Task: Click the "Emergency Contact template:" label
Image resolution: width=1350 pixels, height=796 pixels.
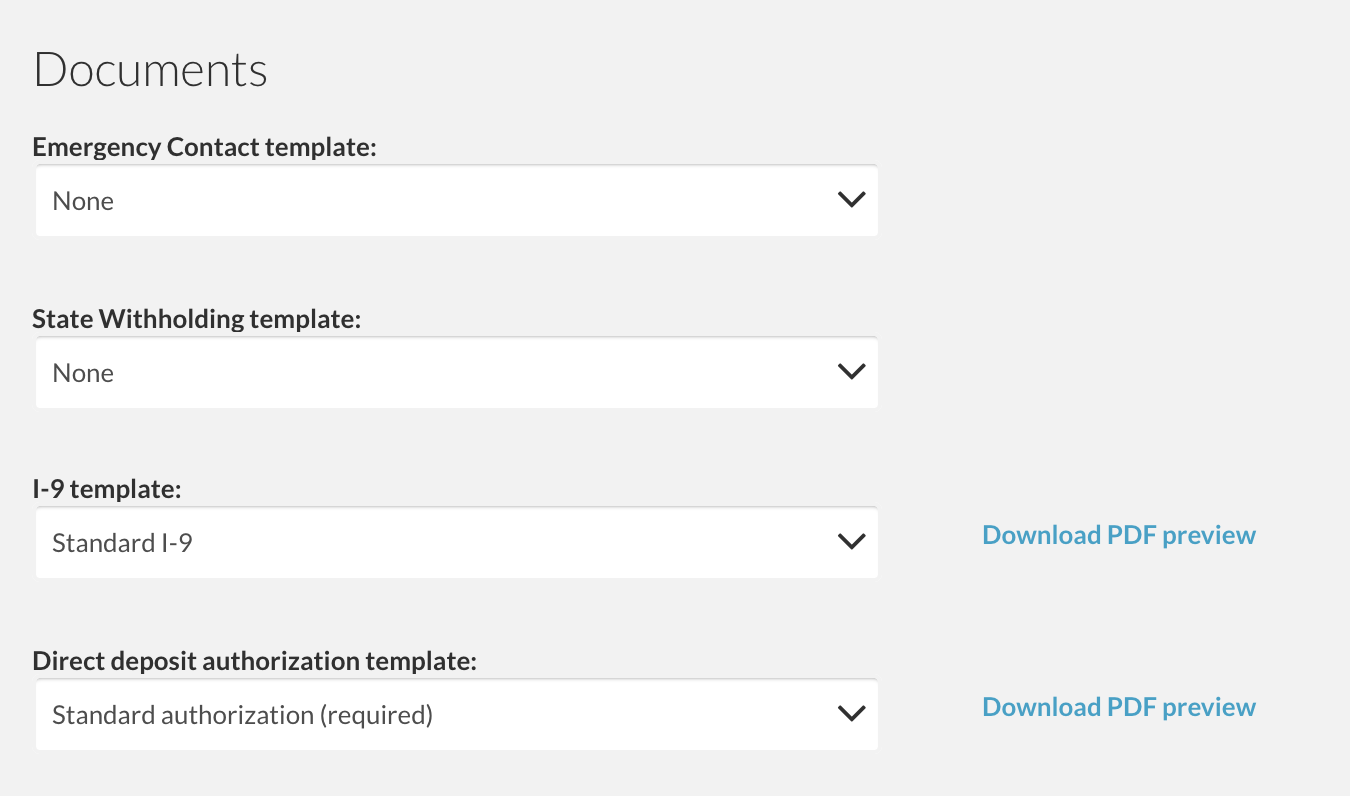Action: pos(204,148)
